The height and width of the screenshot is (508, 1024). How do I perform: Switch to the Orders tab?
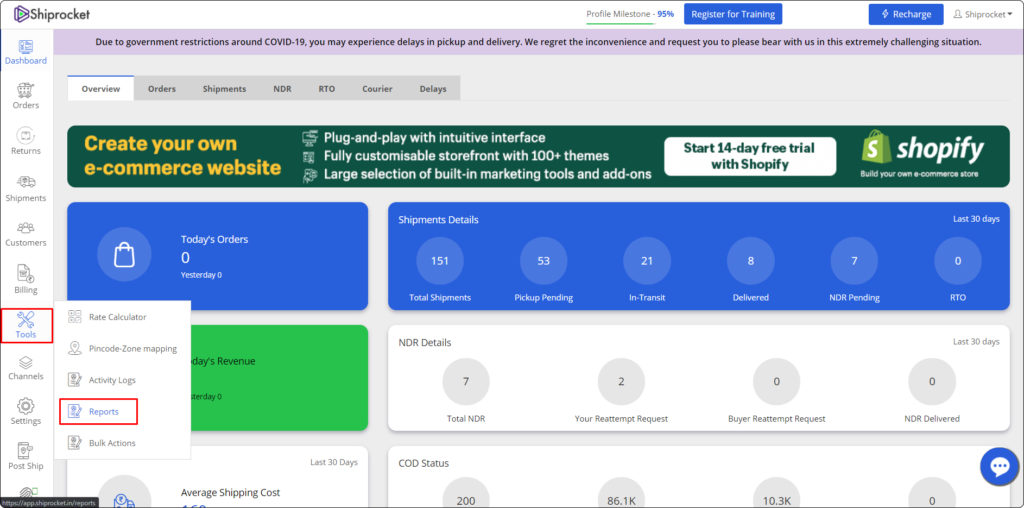coord(161,89)
